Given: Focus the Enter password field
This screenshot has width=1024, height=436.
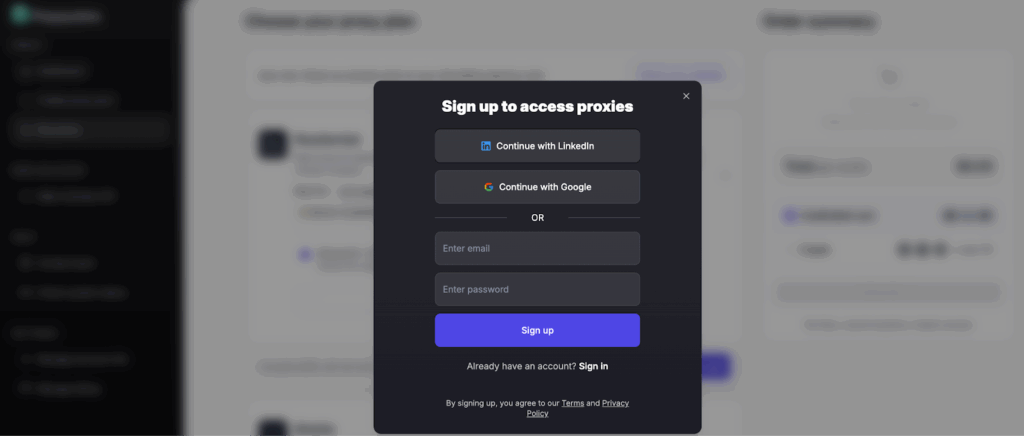Looking at the screenshot, I should (x=537, y=289).
